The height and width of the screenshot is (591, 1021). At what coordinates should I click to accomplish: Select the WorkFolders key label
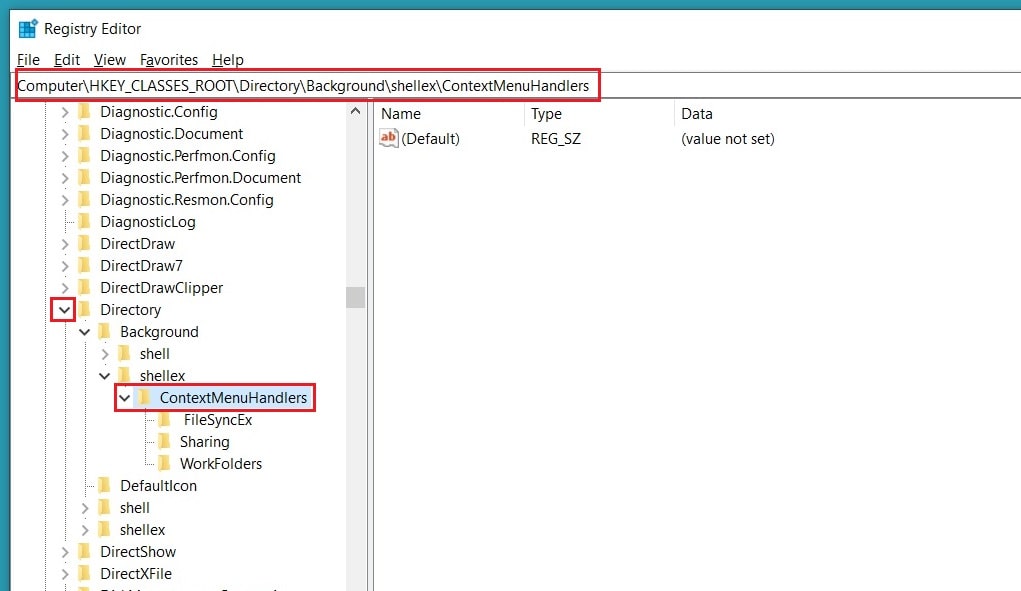(221, 464)
